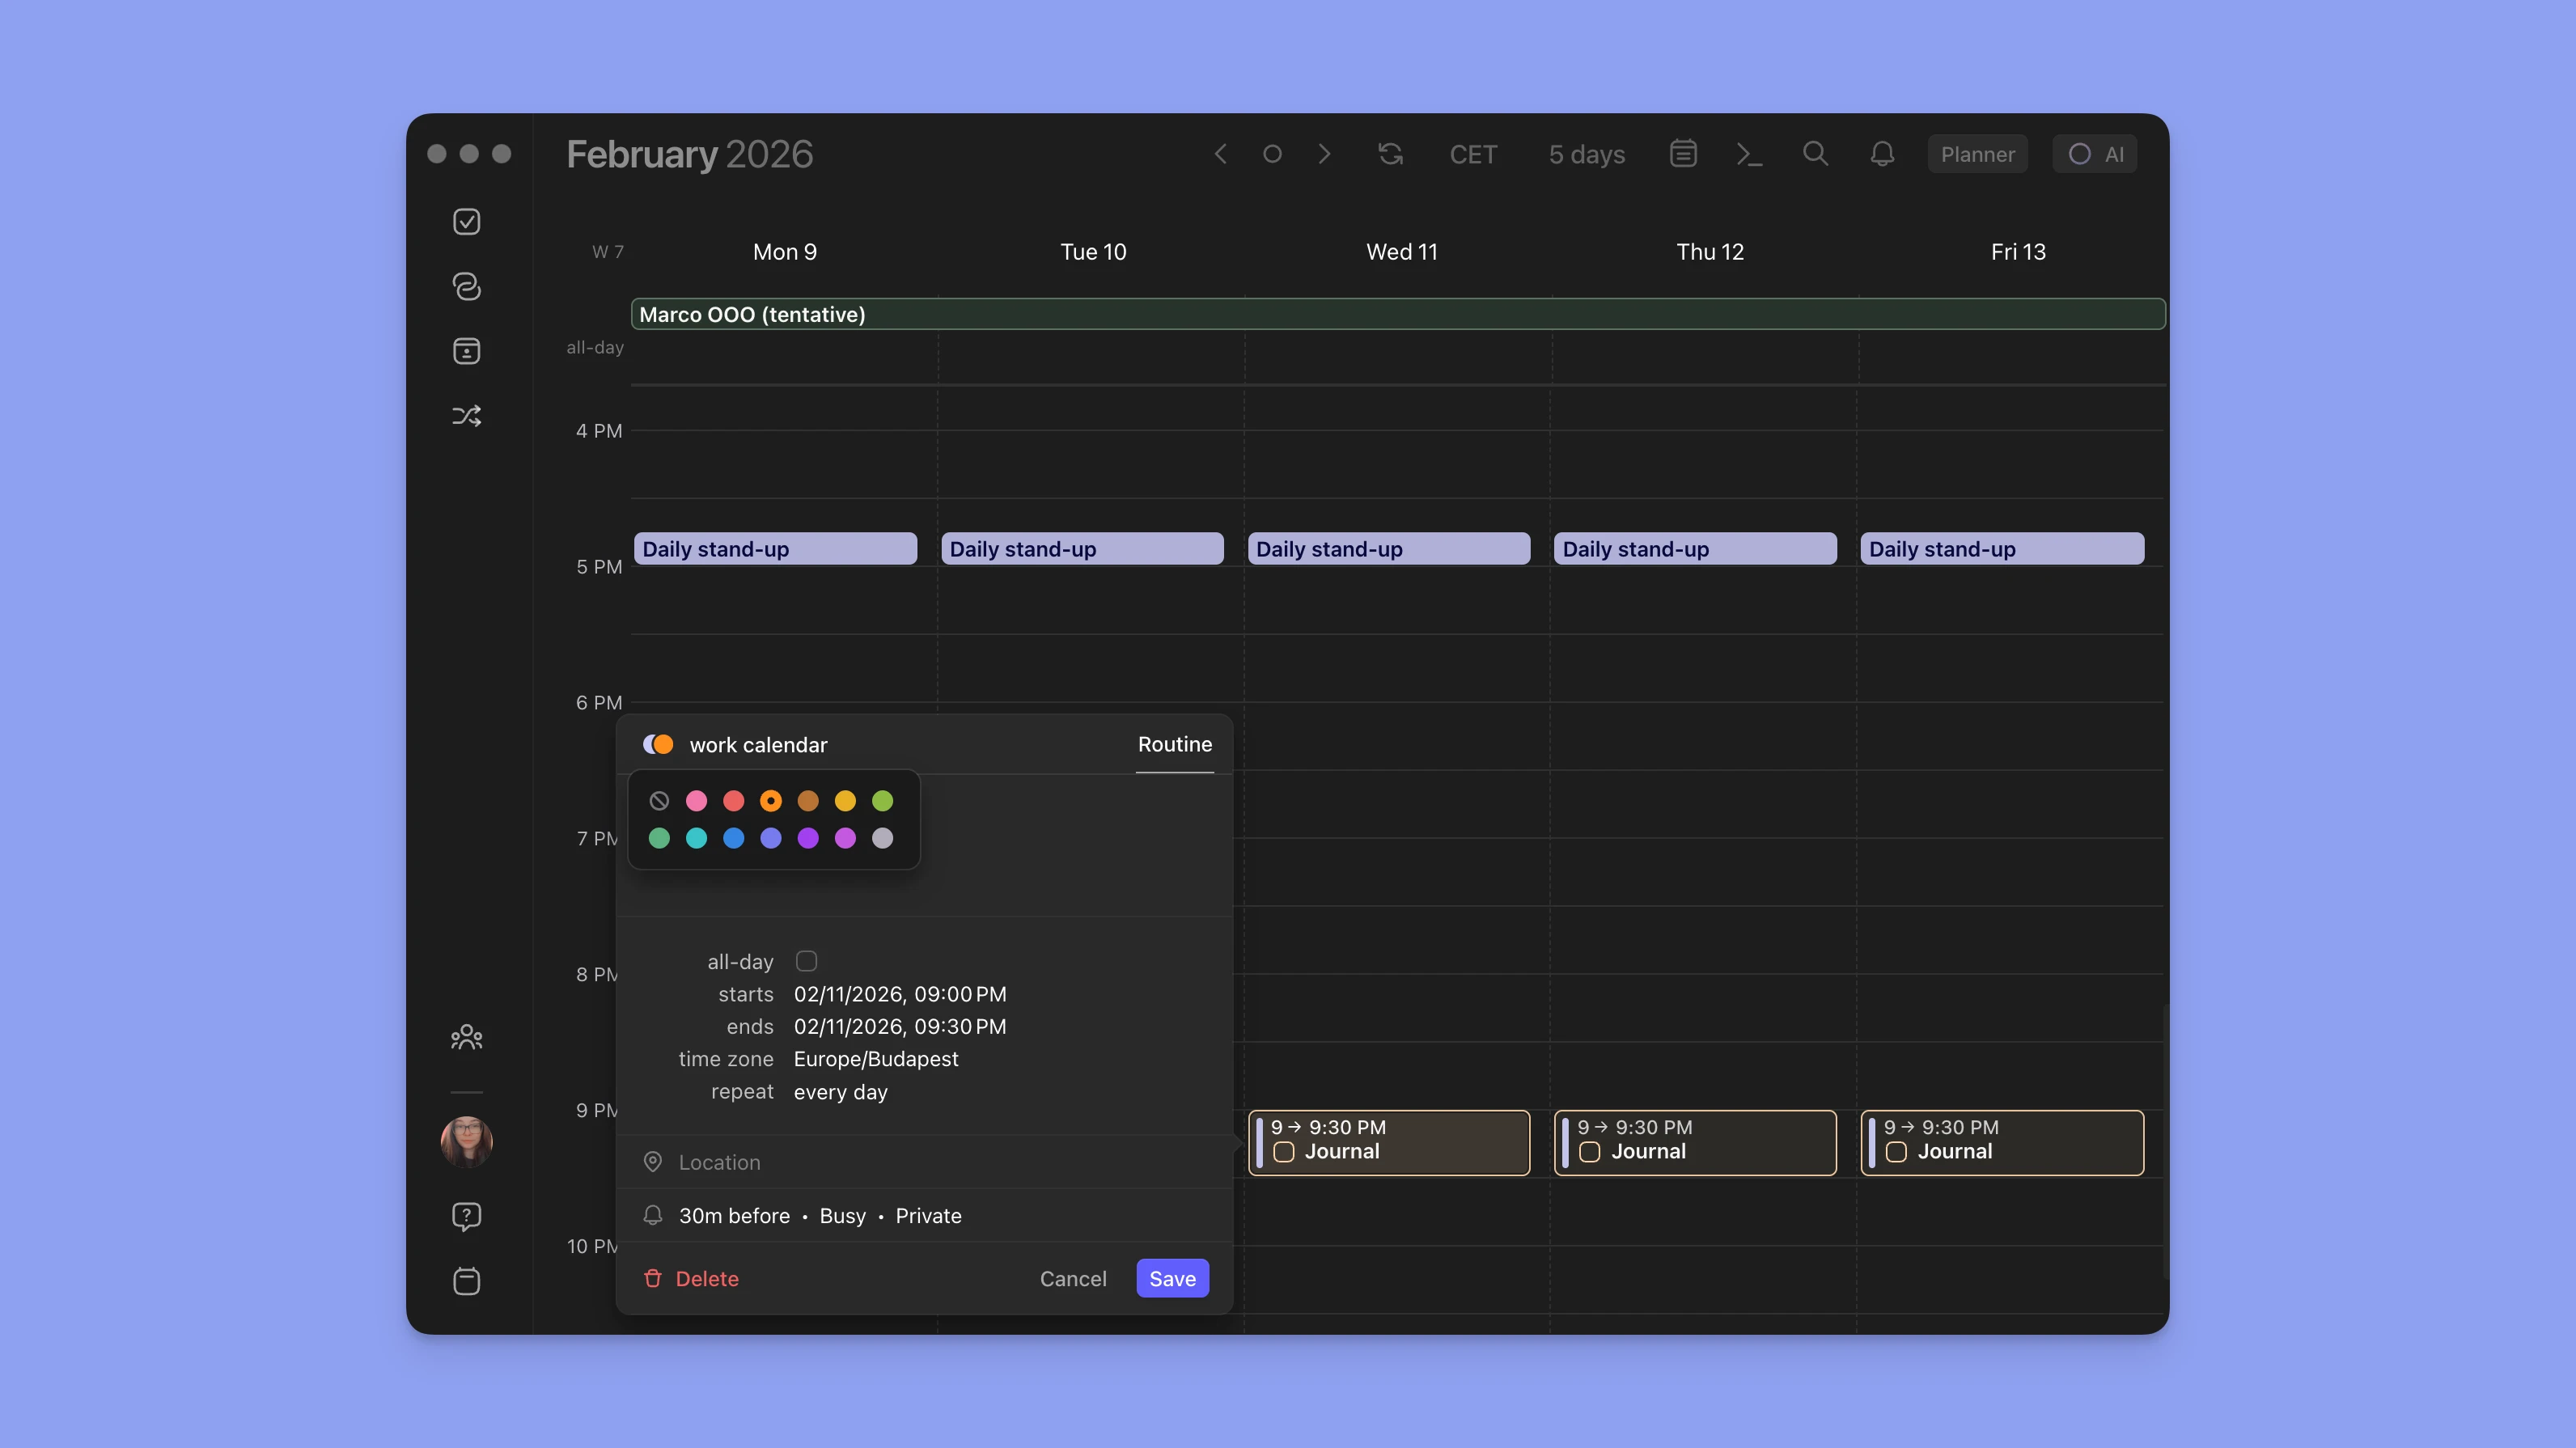Change the repeat setting from every day
This screenshot has width=2576, height=1448.
pos(840,1092)
